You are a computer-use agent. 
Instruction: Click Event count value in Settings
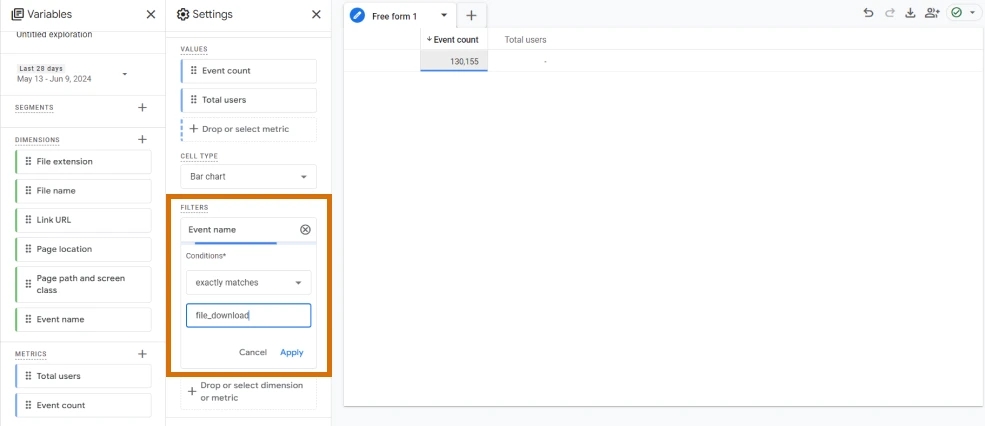point(248,70)
